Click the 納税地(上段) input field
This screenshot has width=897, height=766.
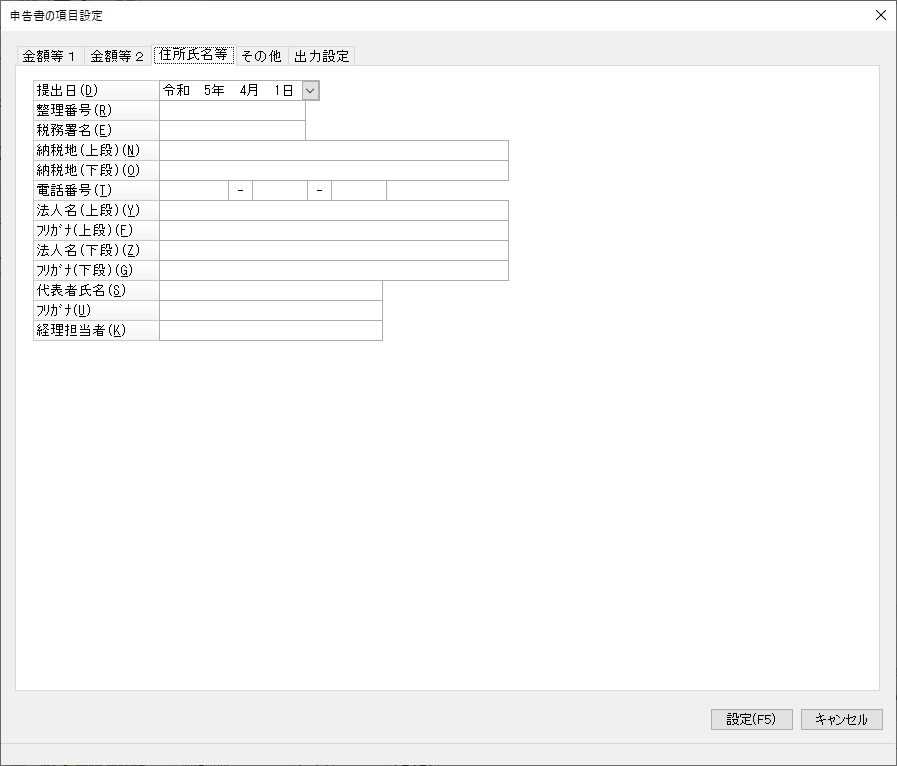[333, 151]
